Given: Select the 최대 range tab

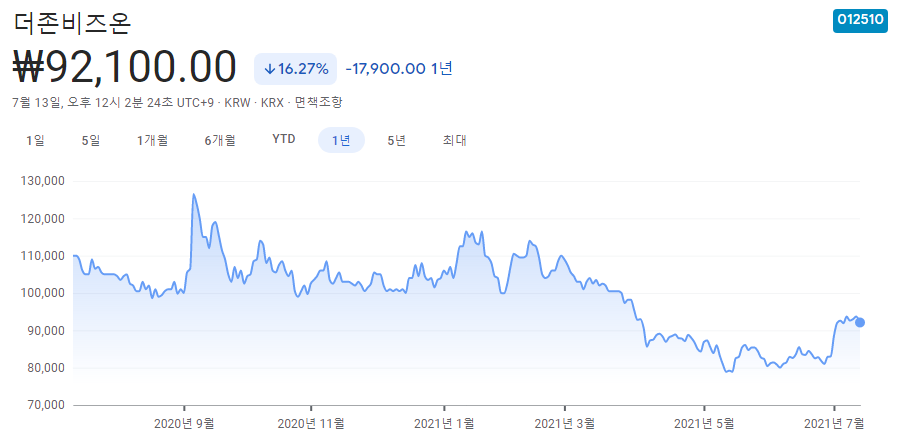Looking at the screenshot, I should coord(455,140).
